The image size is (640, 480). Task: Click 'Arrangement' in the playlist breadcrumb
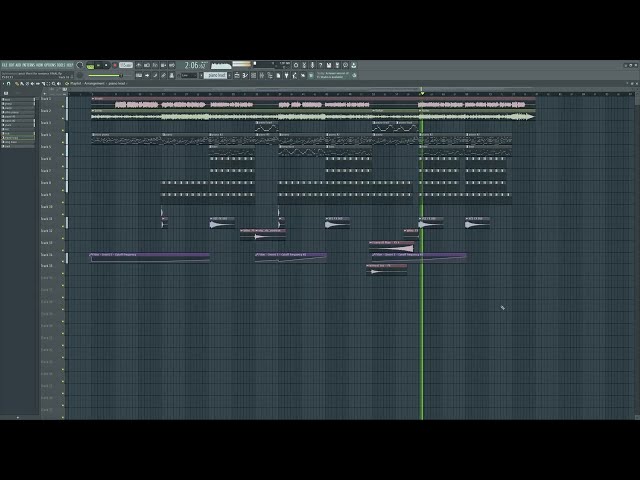coord(95,83)
